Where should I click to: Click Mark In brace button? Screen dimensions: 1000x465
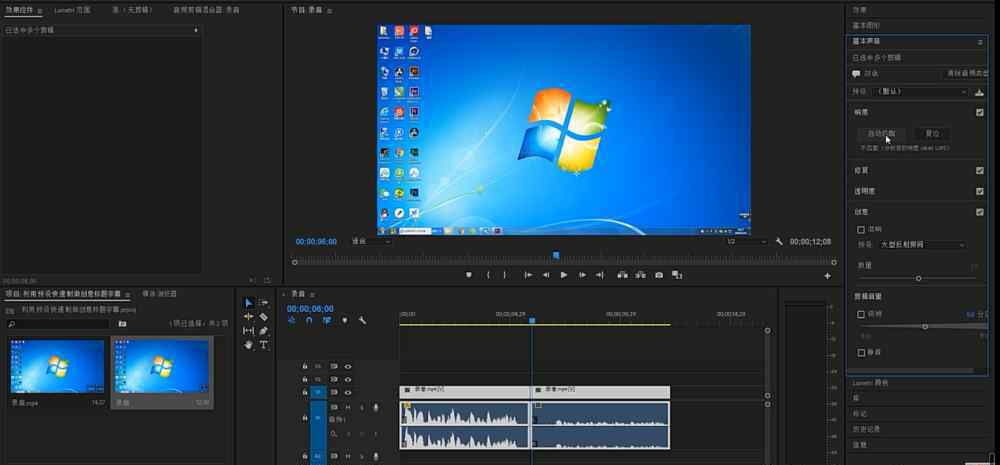click(x=488, y=275)
